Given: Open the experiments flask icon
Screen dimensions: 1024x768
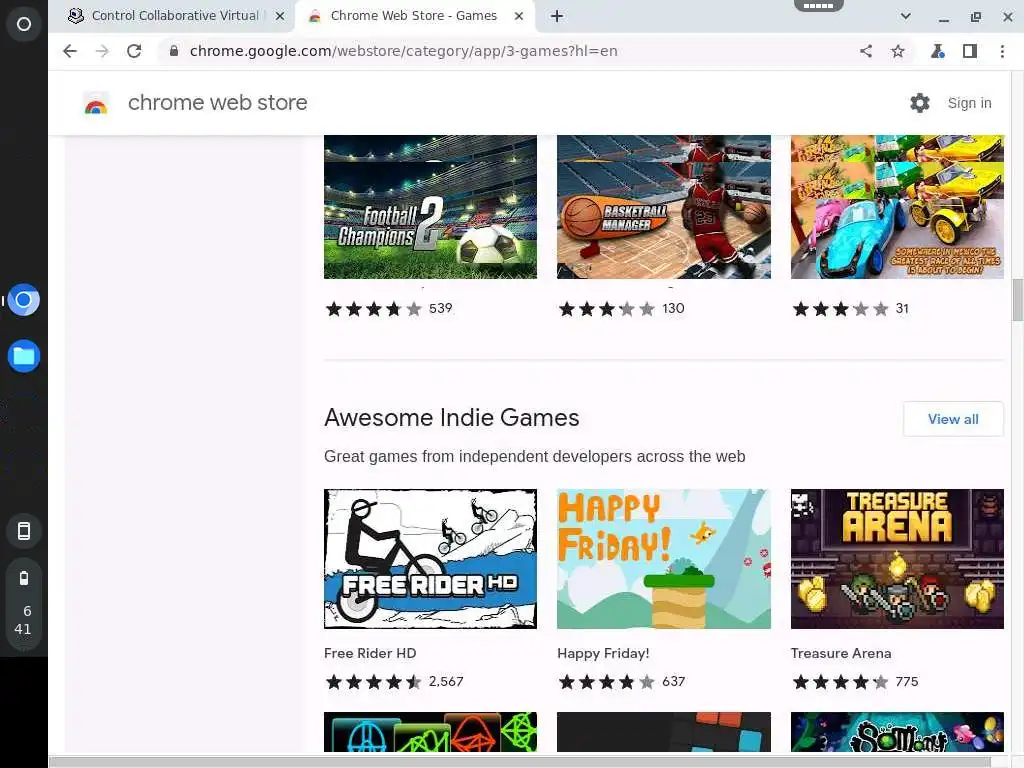Looking at the screenshot, I should pyautogui.click(x=938, y=51).
